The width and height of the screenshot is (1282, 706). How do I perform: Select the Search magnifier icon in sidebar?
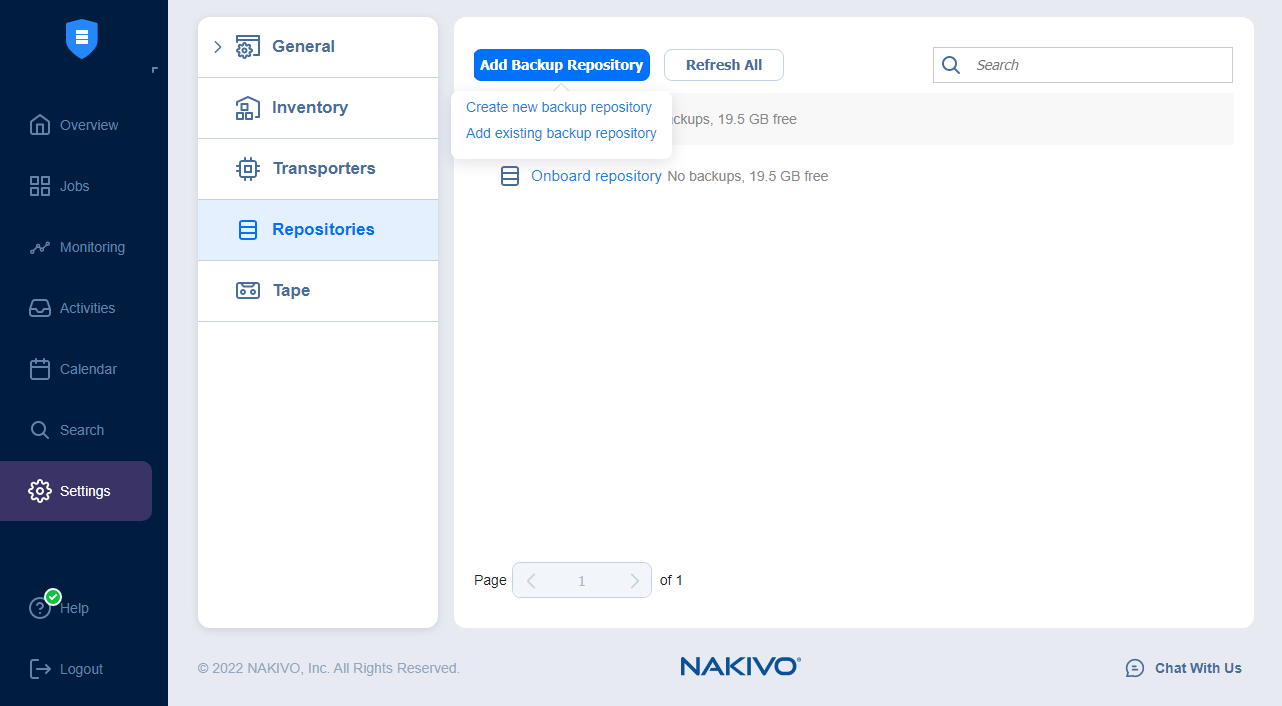[40, 429]
